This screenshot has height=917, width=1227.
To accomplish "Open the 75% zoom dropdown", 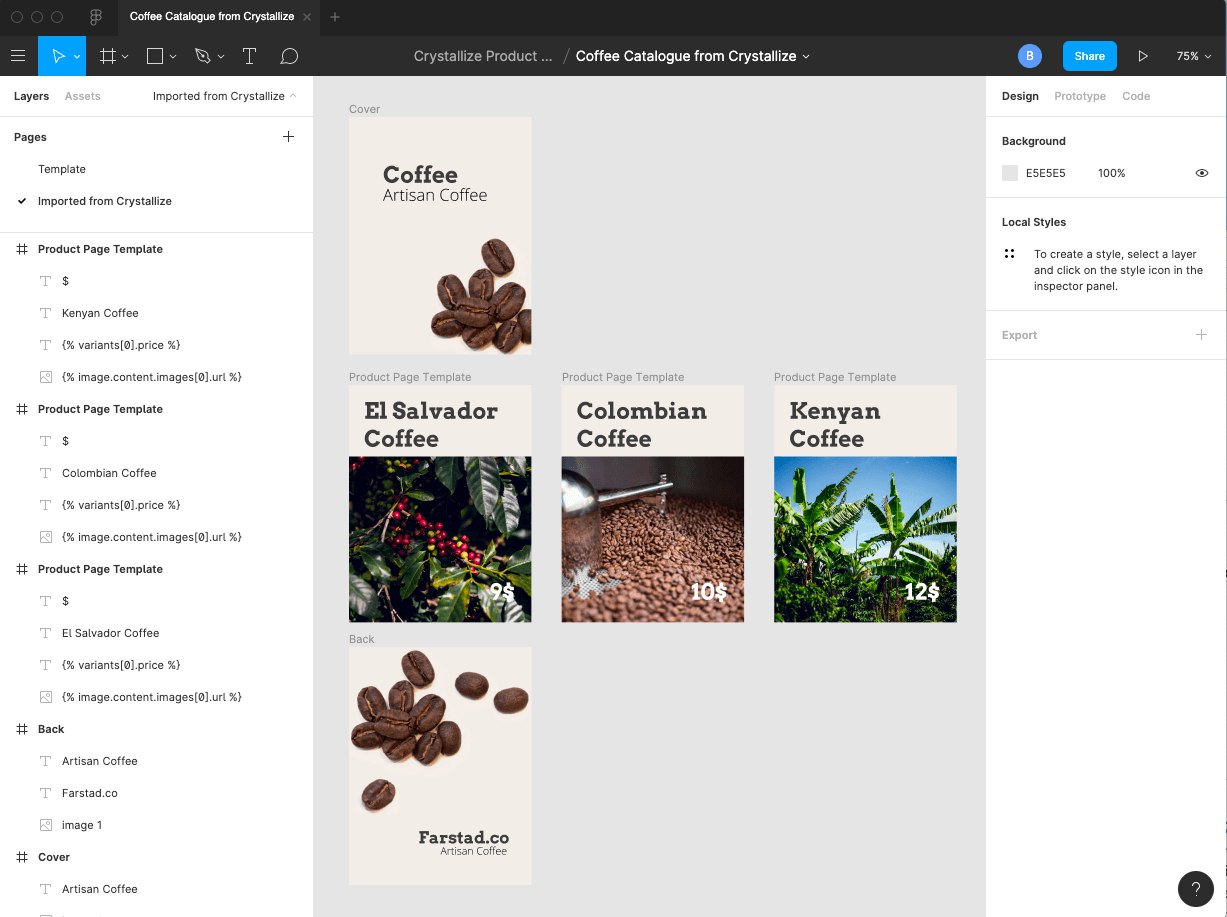I will coord(1192,56).
